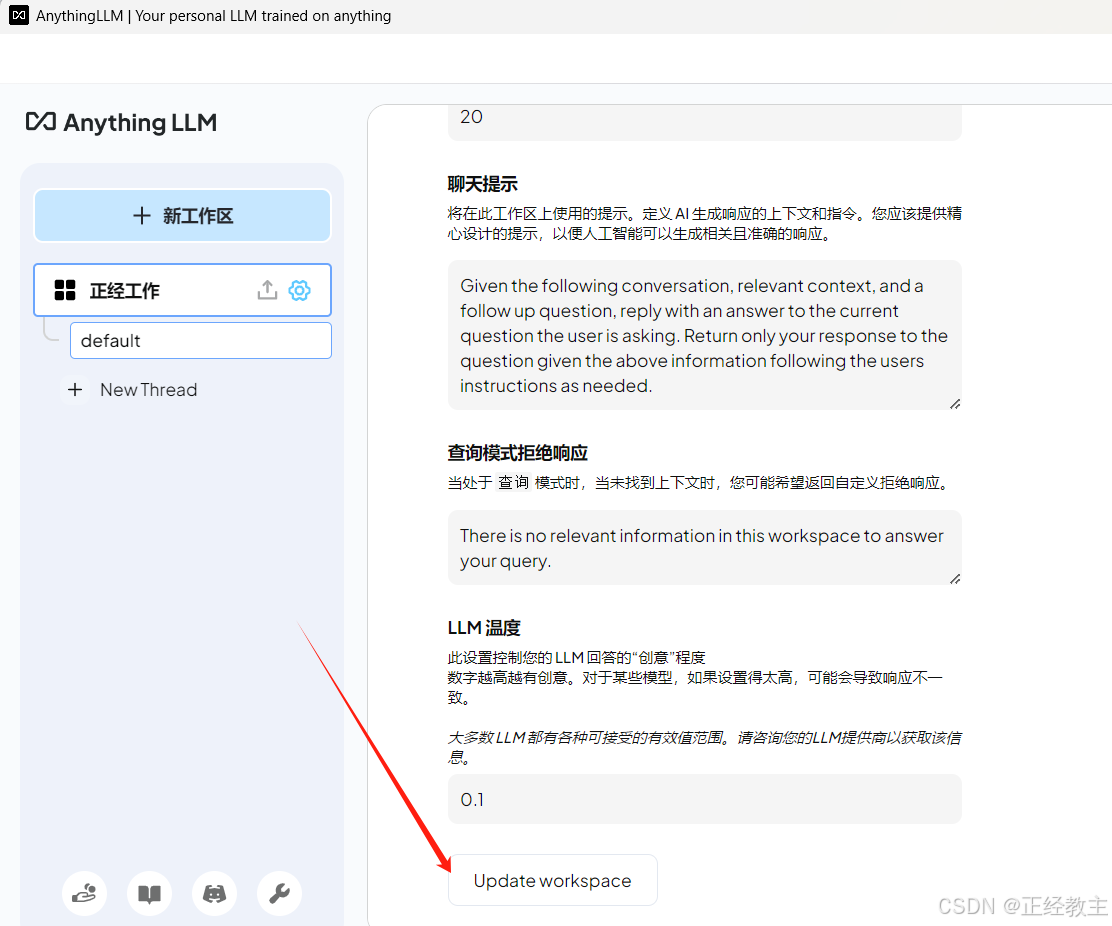Click the LLM 温度 heading

(484, 628)
